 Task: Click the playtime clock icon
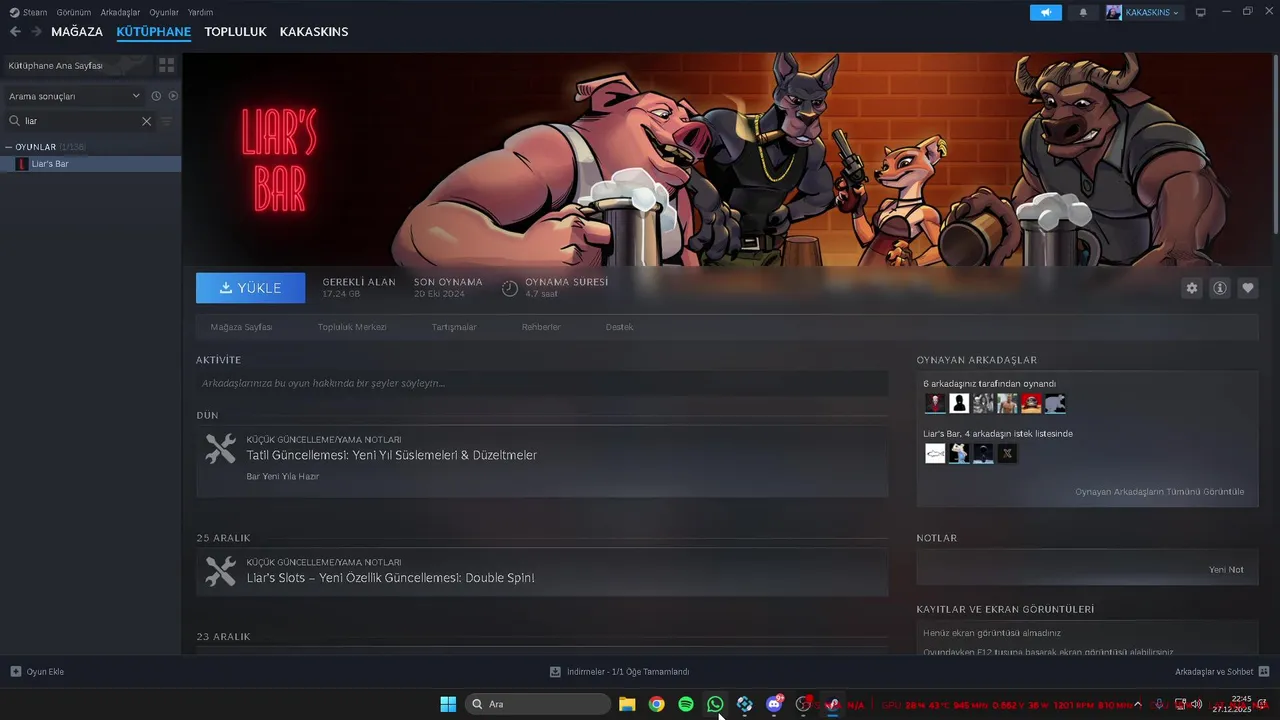(510, 288)
